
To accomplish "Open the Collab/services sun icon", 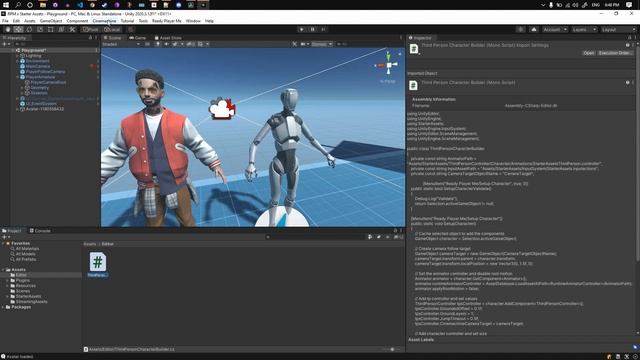I will click(520, 29).
